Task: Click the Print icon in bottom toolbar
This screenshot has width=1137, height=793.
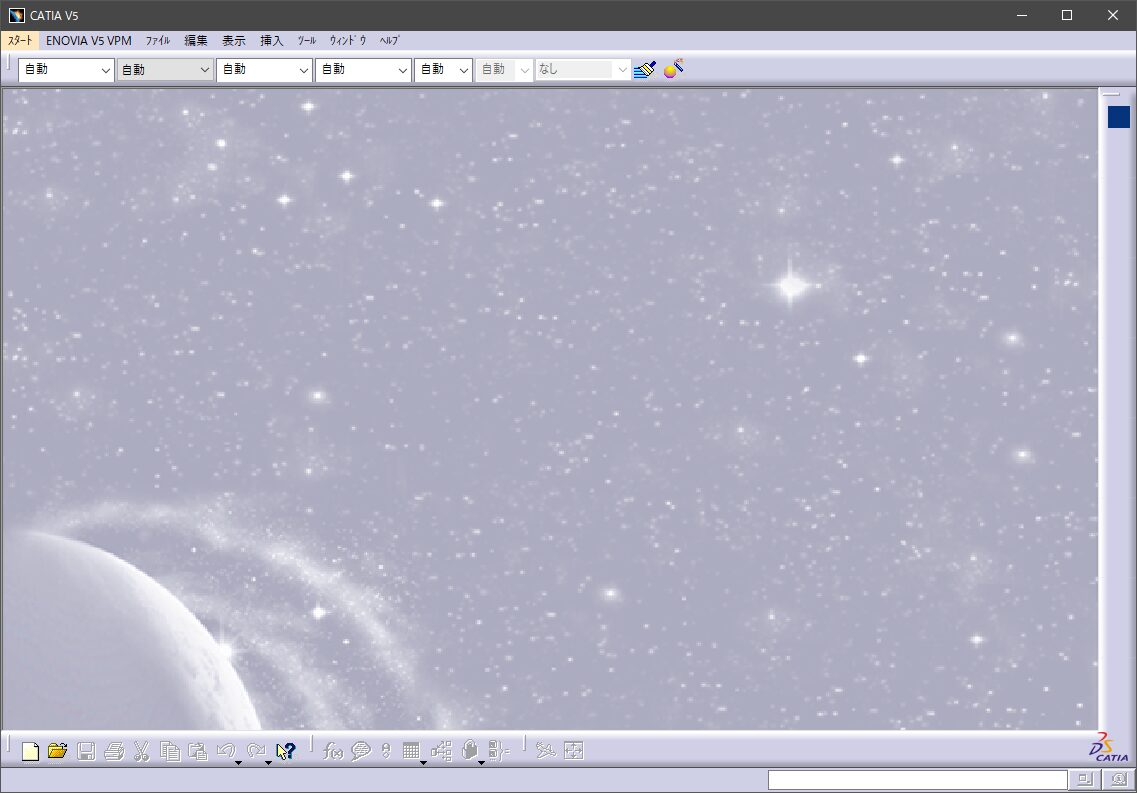Action: coord(114,751)
